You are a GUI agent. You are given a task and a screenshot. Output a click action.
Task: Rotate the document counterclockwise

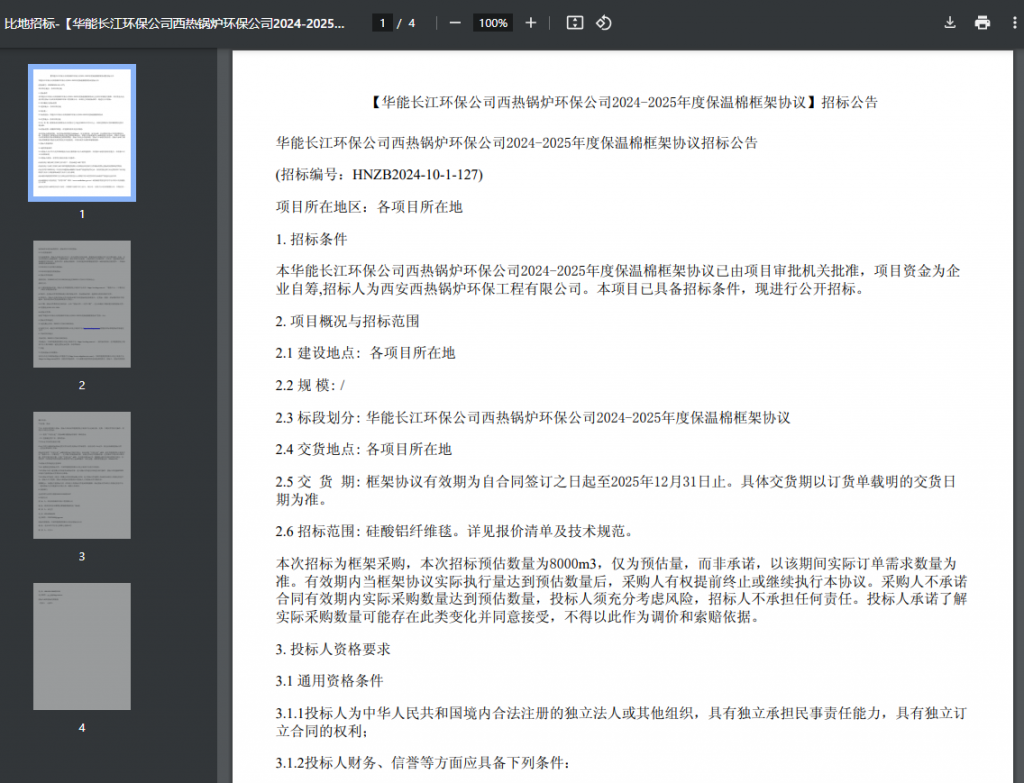[x=603, y=23]
